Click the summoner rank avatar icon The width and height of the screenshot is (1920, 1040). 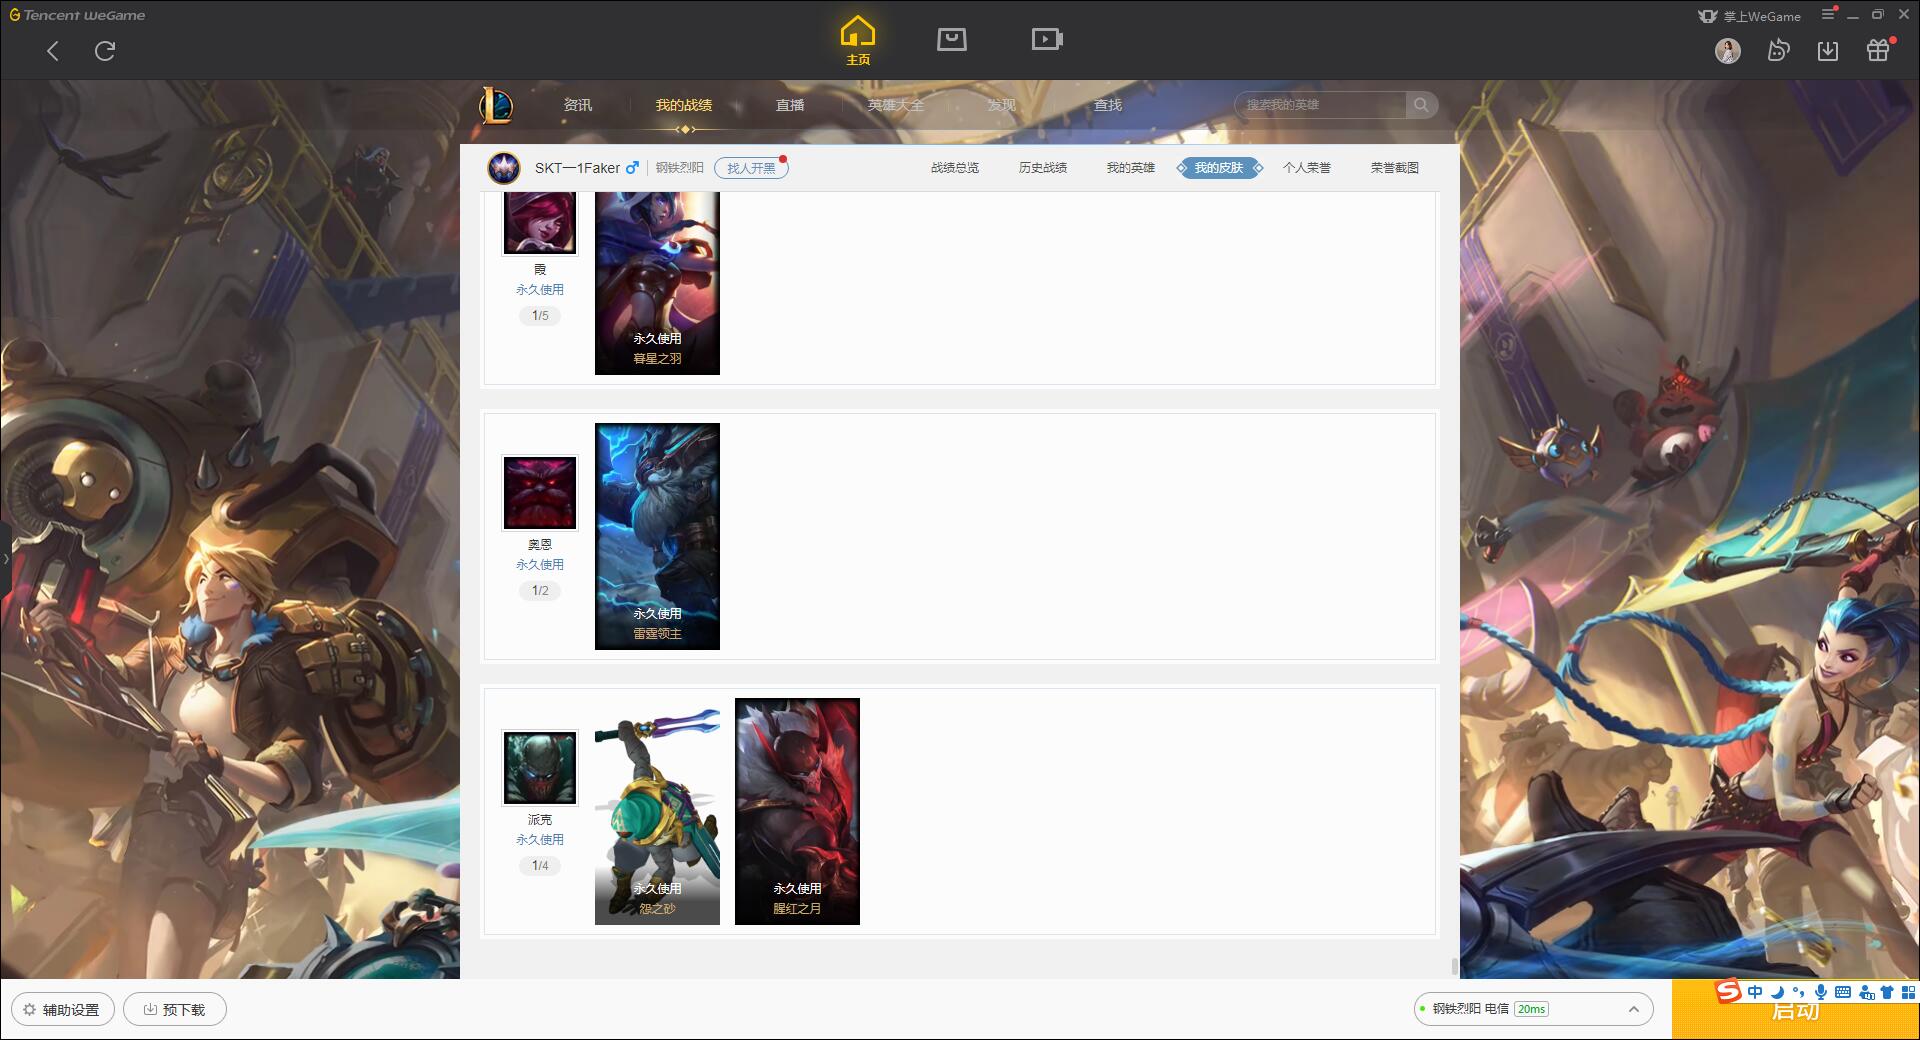pyautogui.click(x=504, y=168)
